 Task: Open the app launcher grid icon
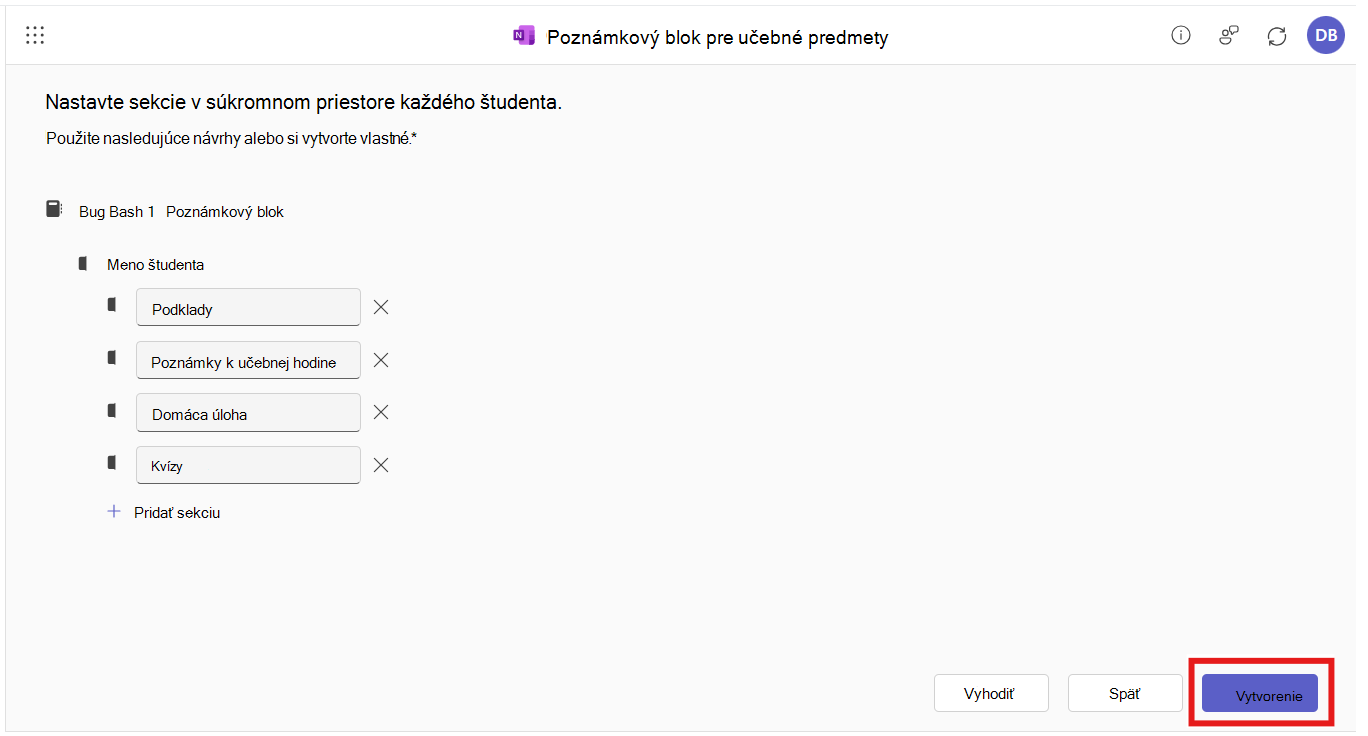[x=35, y=36]
